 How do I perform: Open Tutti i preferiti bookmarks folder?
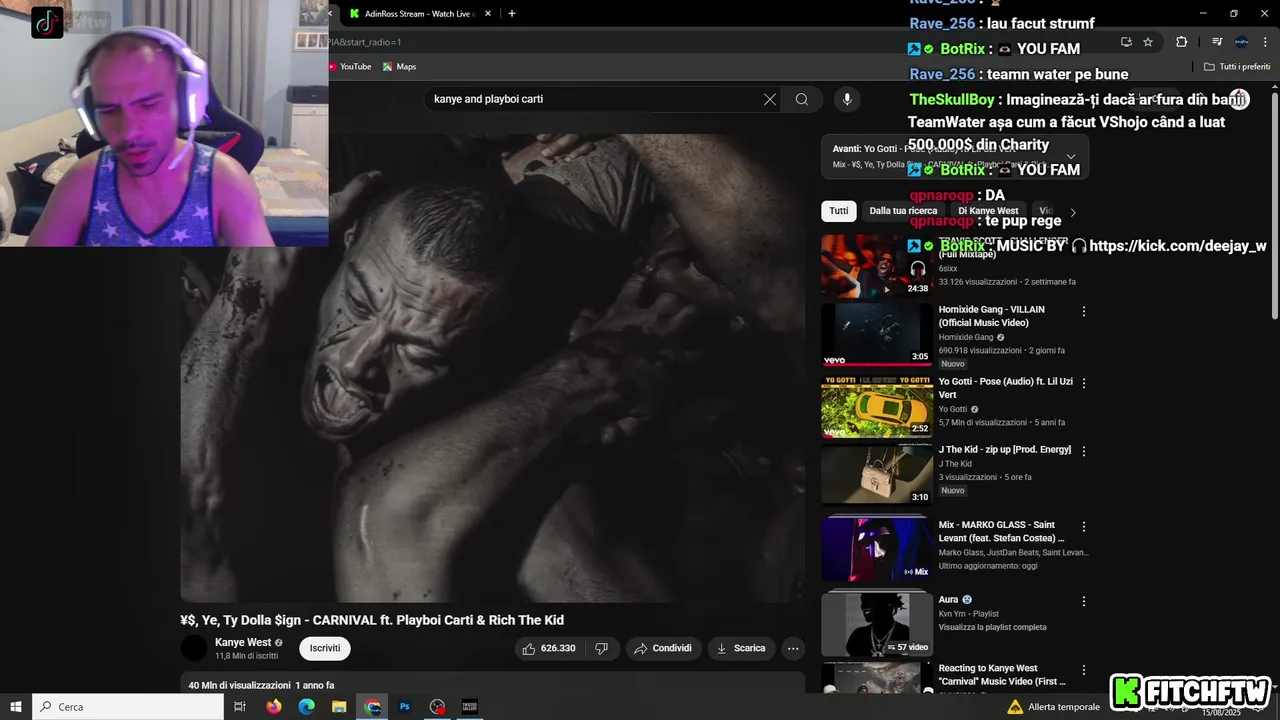tap(1237, 66)
